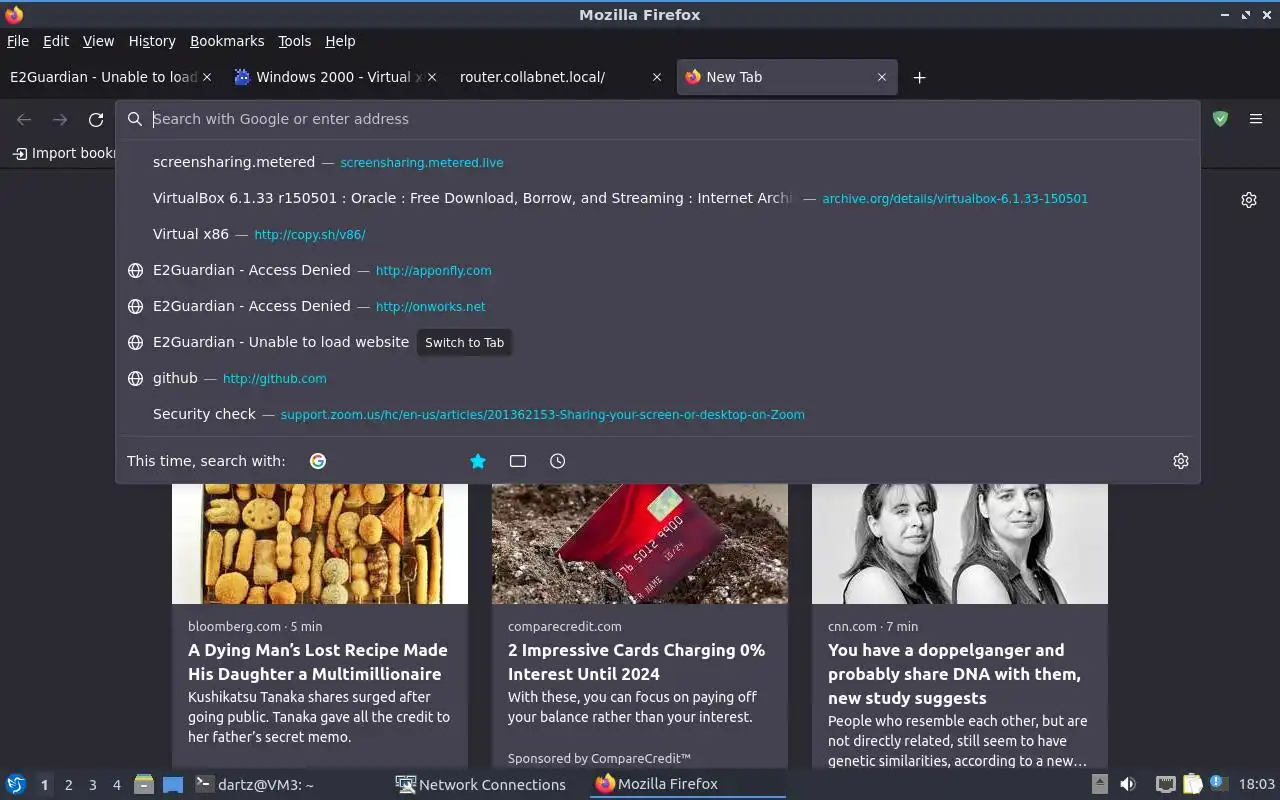
Task: Open the Tools menu
Action: pyautogui.click(x=294, y=41)
